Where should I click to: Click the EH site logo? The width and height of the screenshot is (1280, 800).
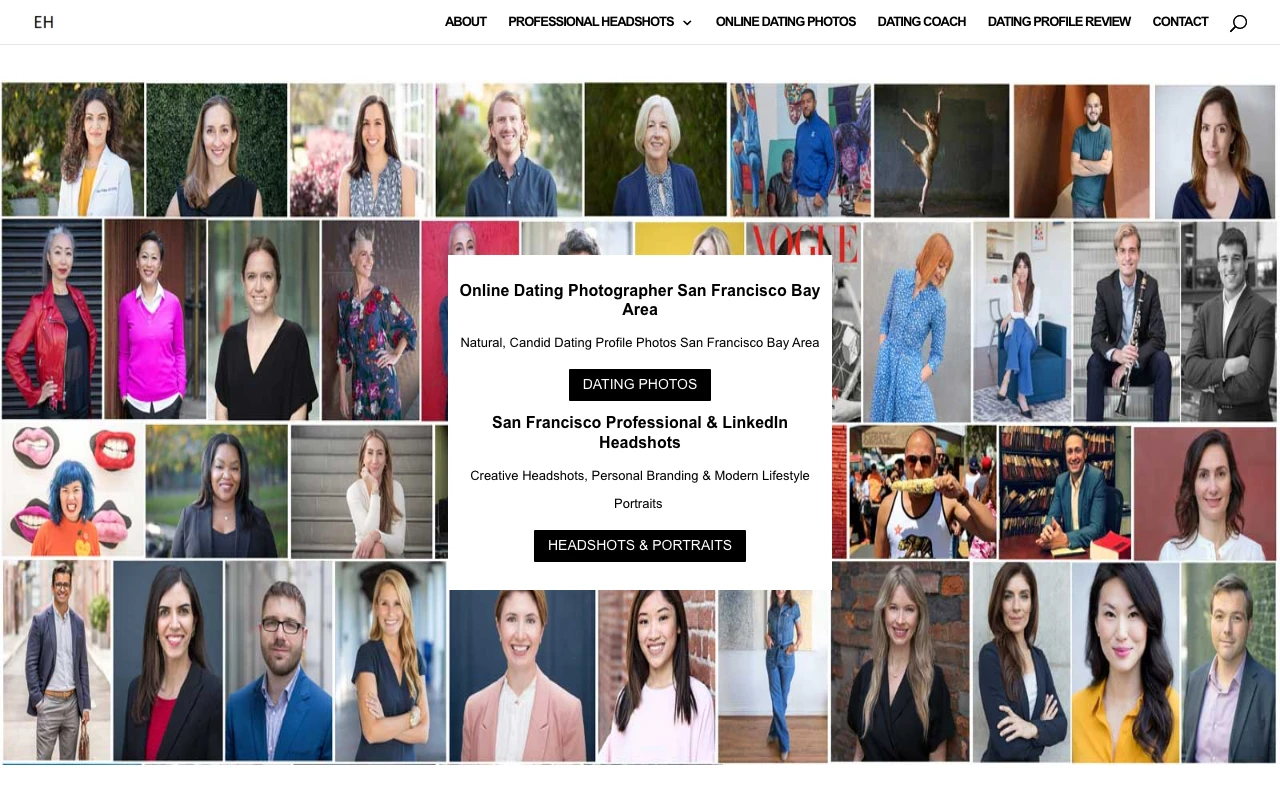pos(43,22)
